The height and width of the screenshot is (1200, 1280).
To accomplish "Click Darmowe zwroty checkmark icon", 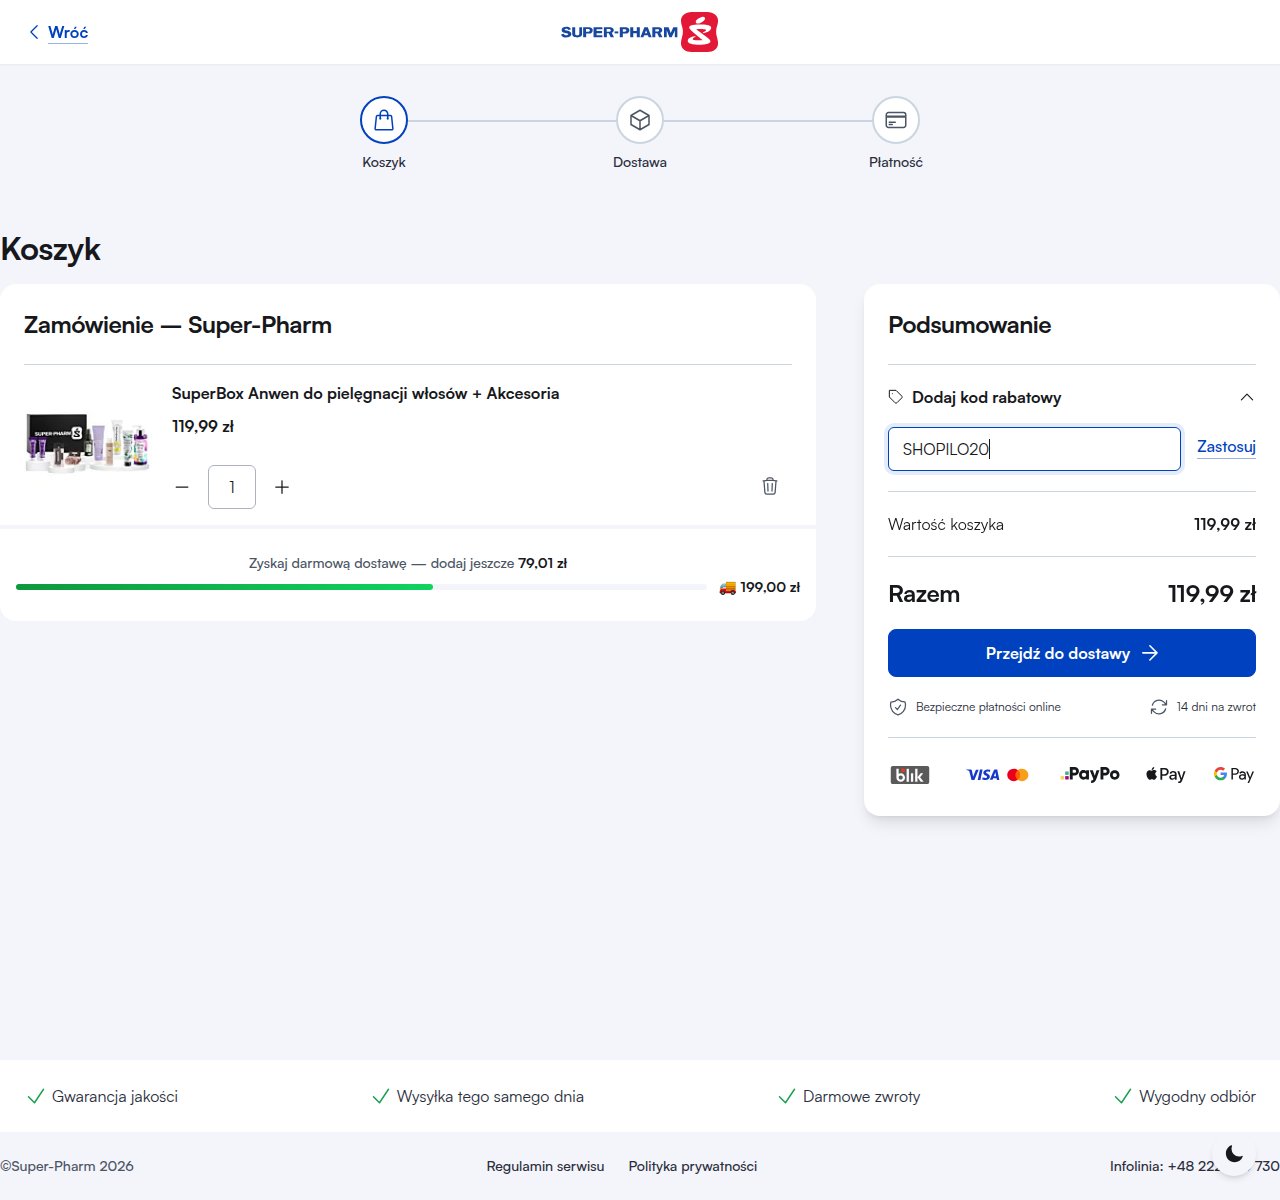I will pos(787,1096).
